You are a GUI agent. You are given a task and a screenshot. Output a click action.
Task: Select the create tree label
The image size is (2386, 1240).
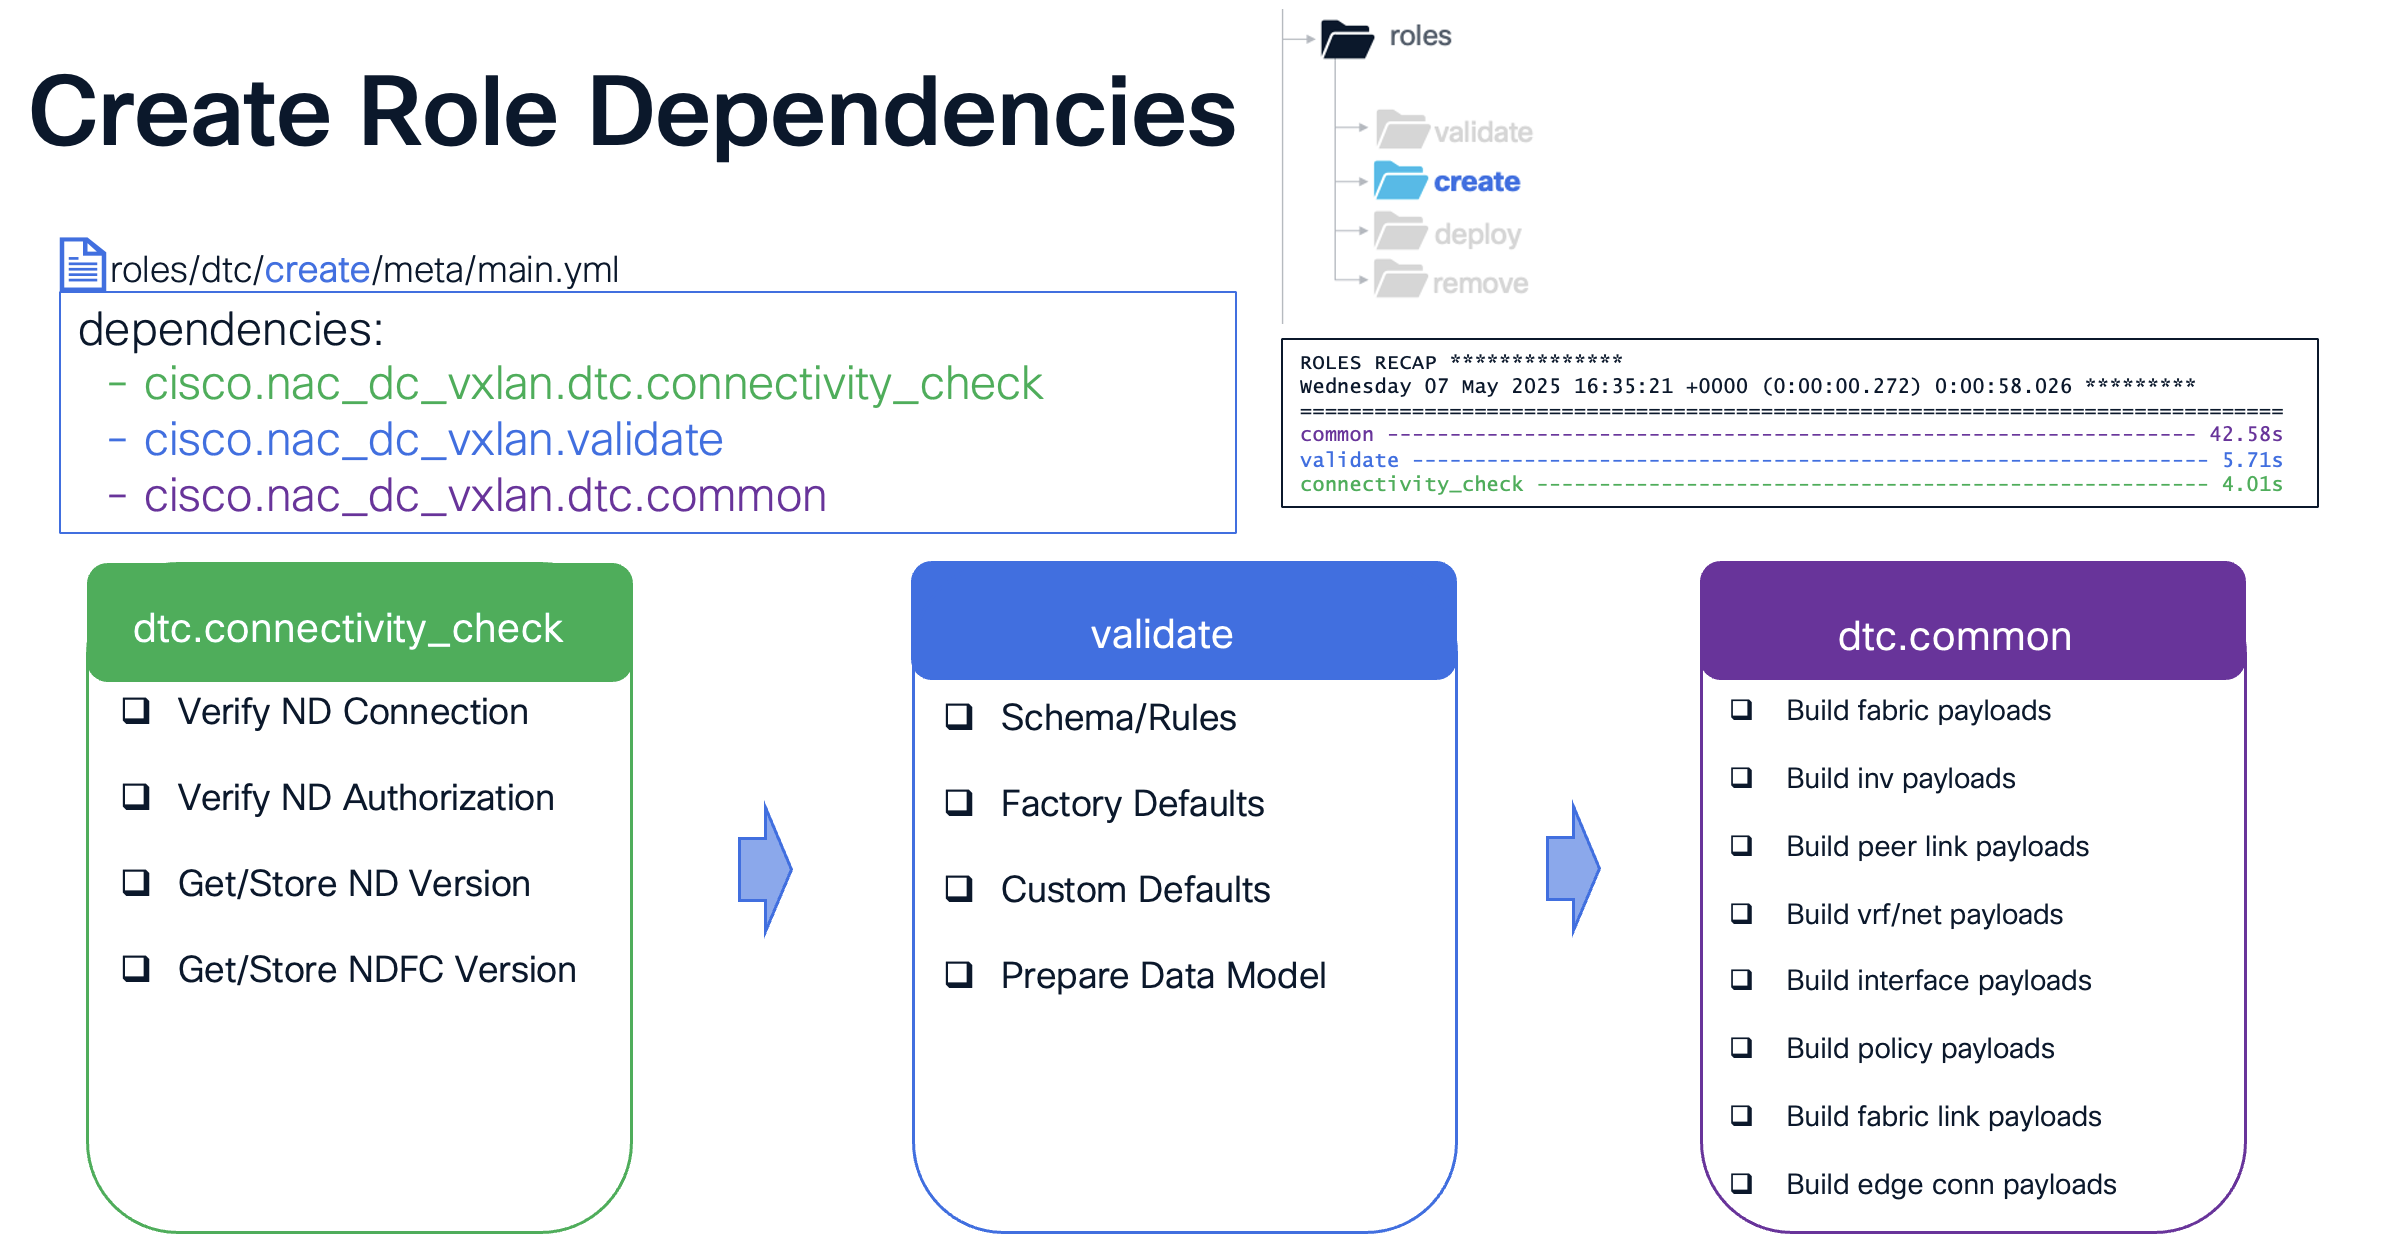tap(1477, 182)
